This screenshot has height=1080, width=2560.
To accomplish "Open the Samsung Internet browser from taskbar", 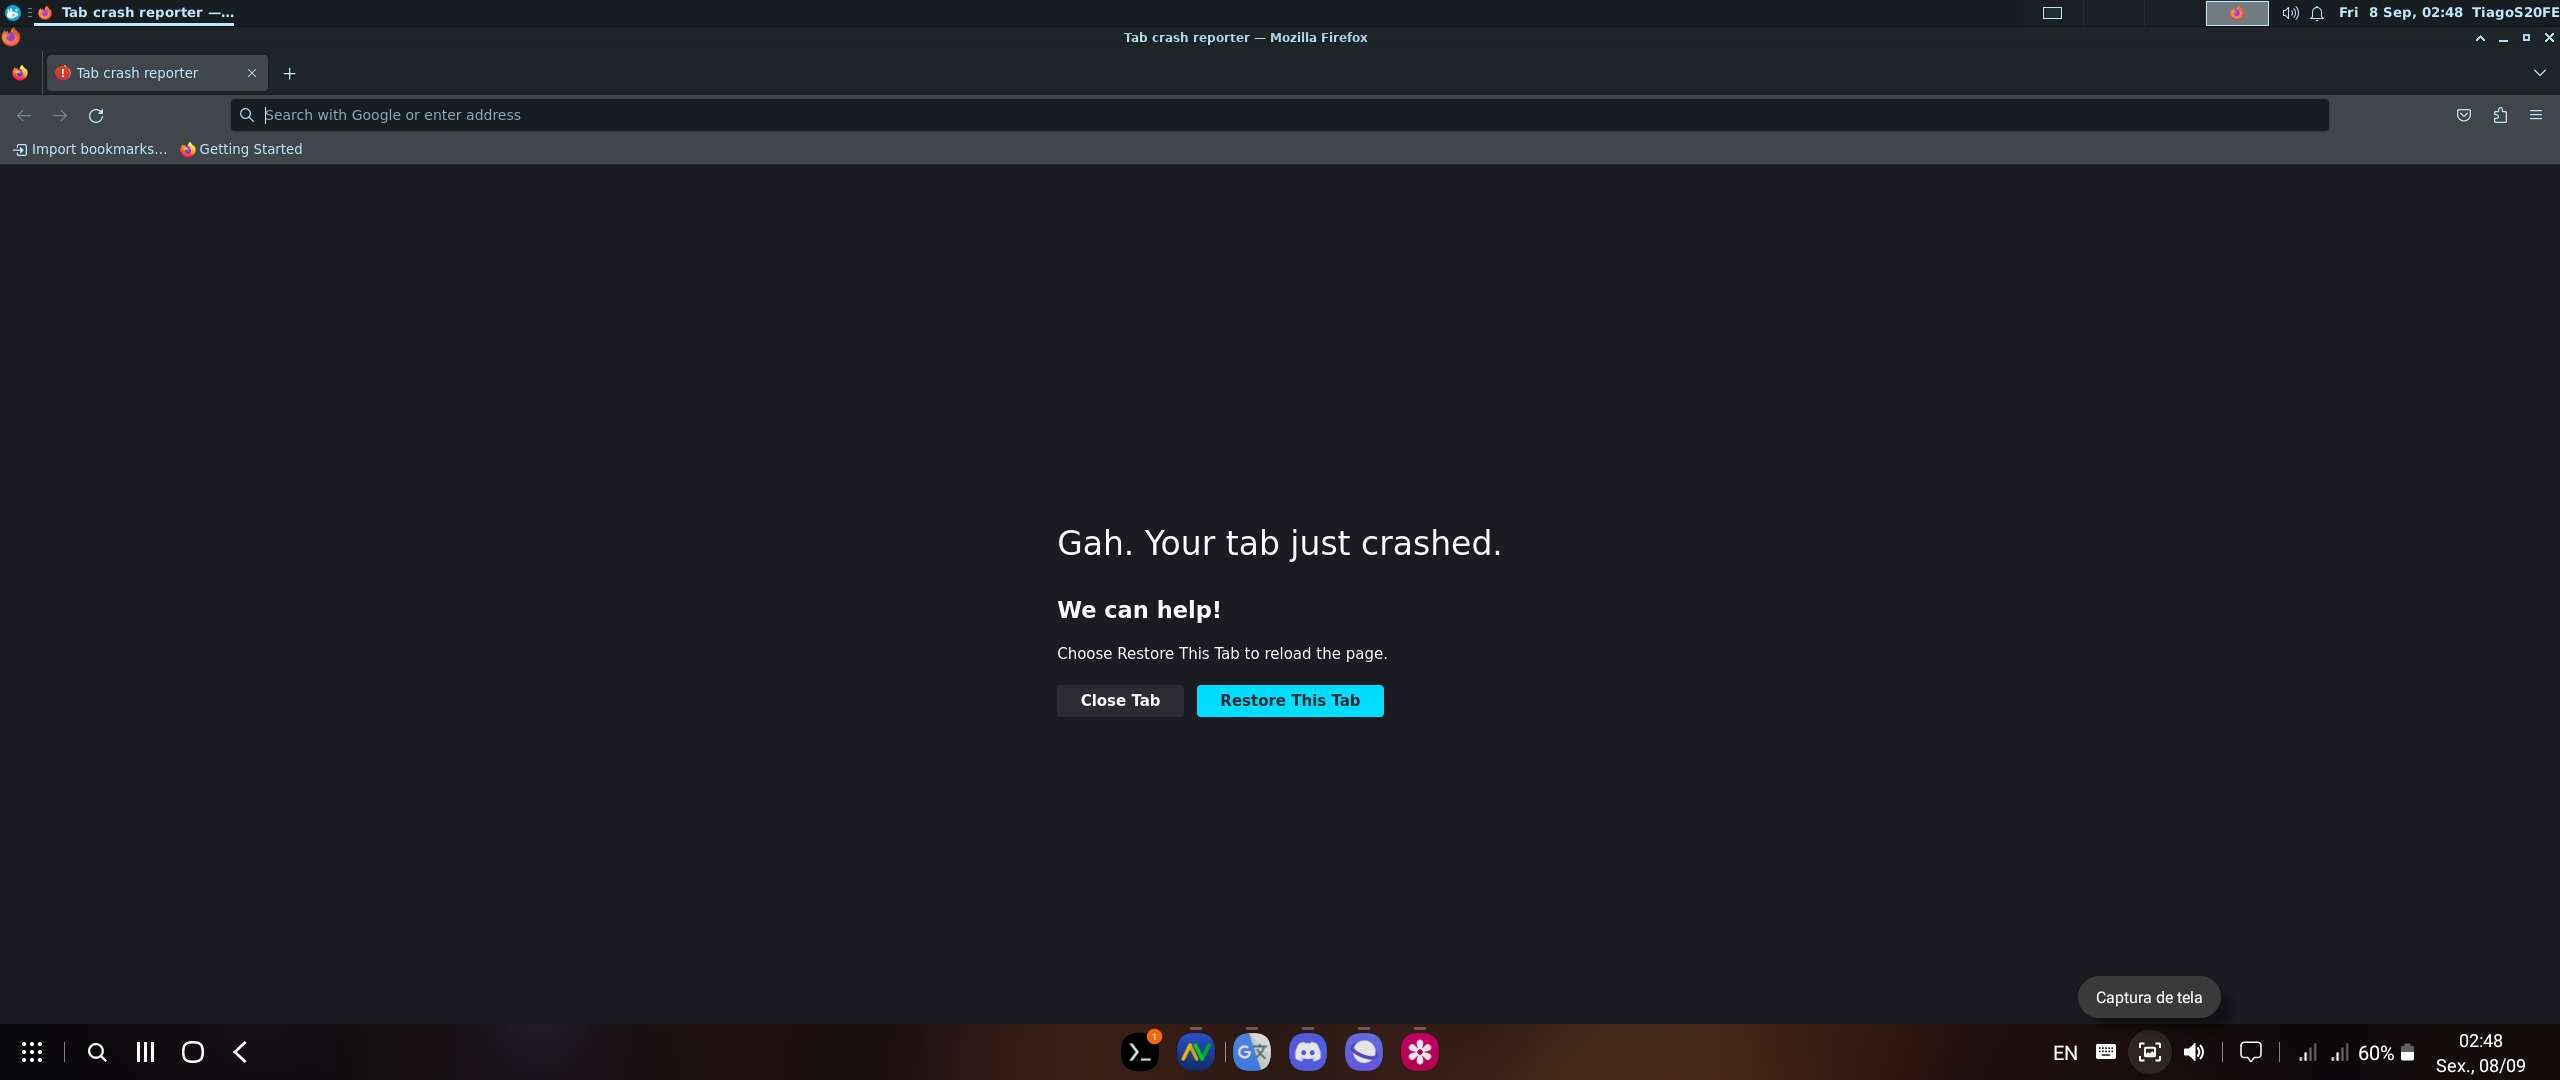I will 1363,1051.
